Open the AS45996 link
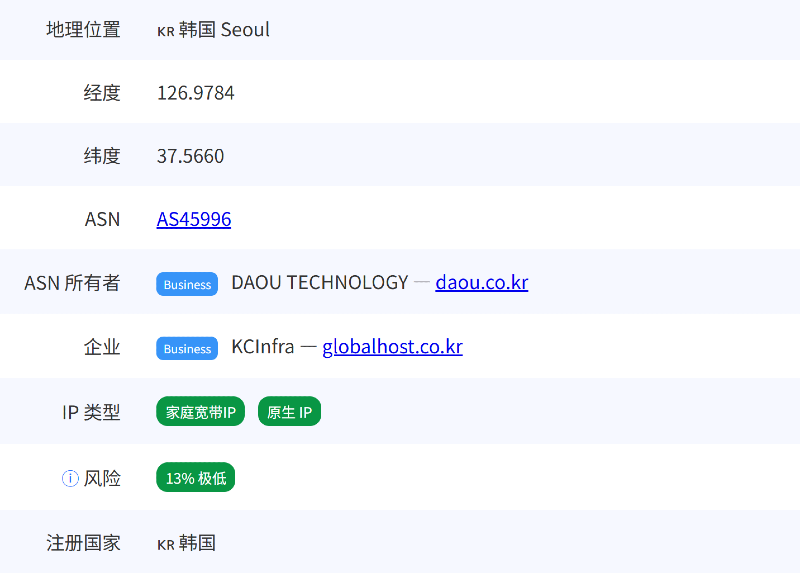The image size is (800, 577). click(x=194, y=219)
